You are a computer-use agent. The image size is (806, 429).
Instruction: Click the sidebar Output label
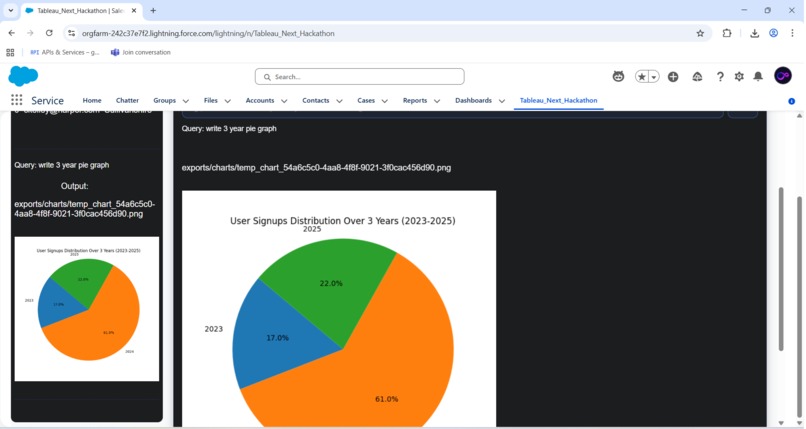tap(75, 186)
